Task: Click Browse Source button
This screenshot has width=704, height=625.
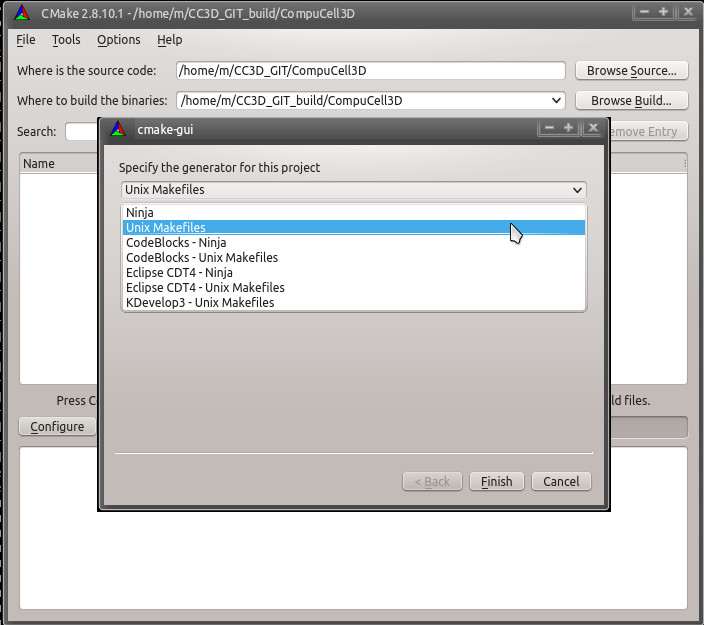Action: coord(631,71)
